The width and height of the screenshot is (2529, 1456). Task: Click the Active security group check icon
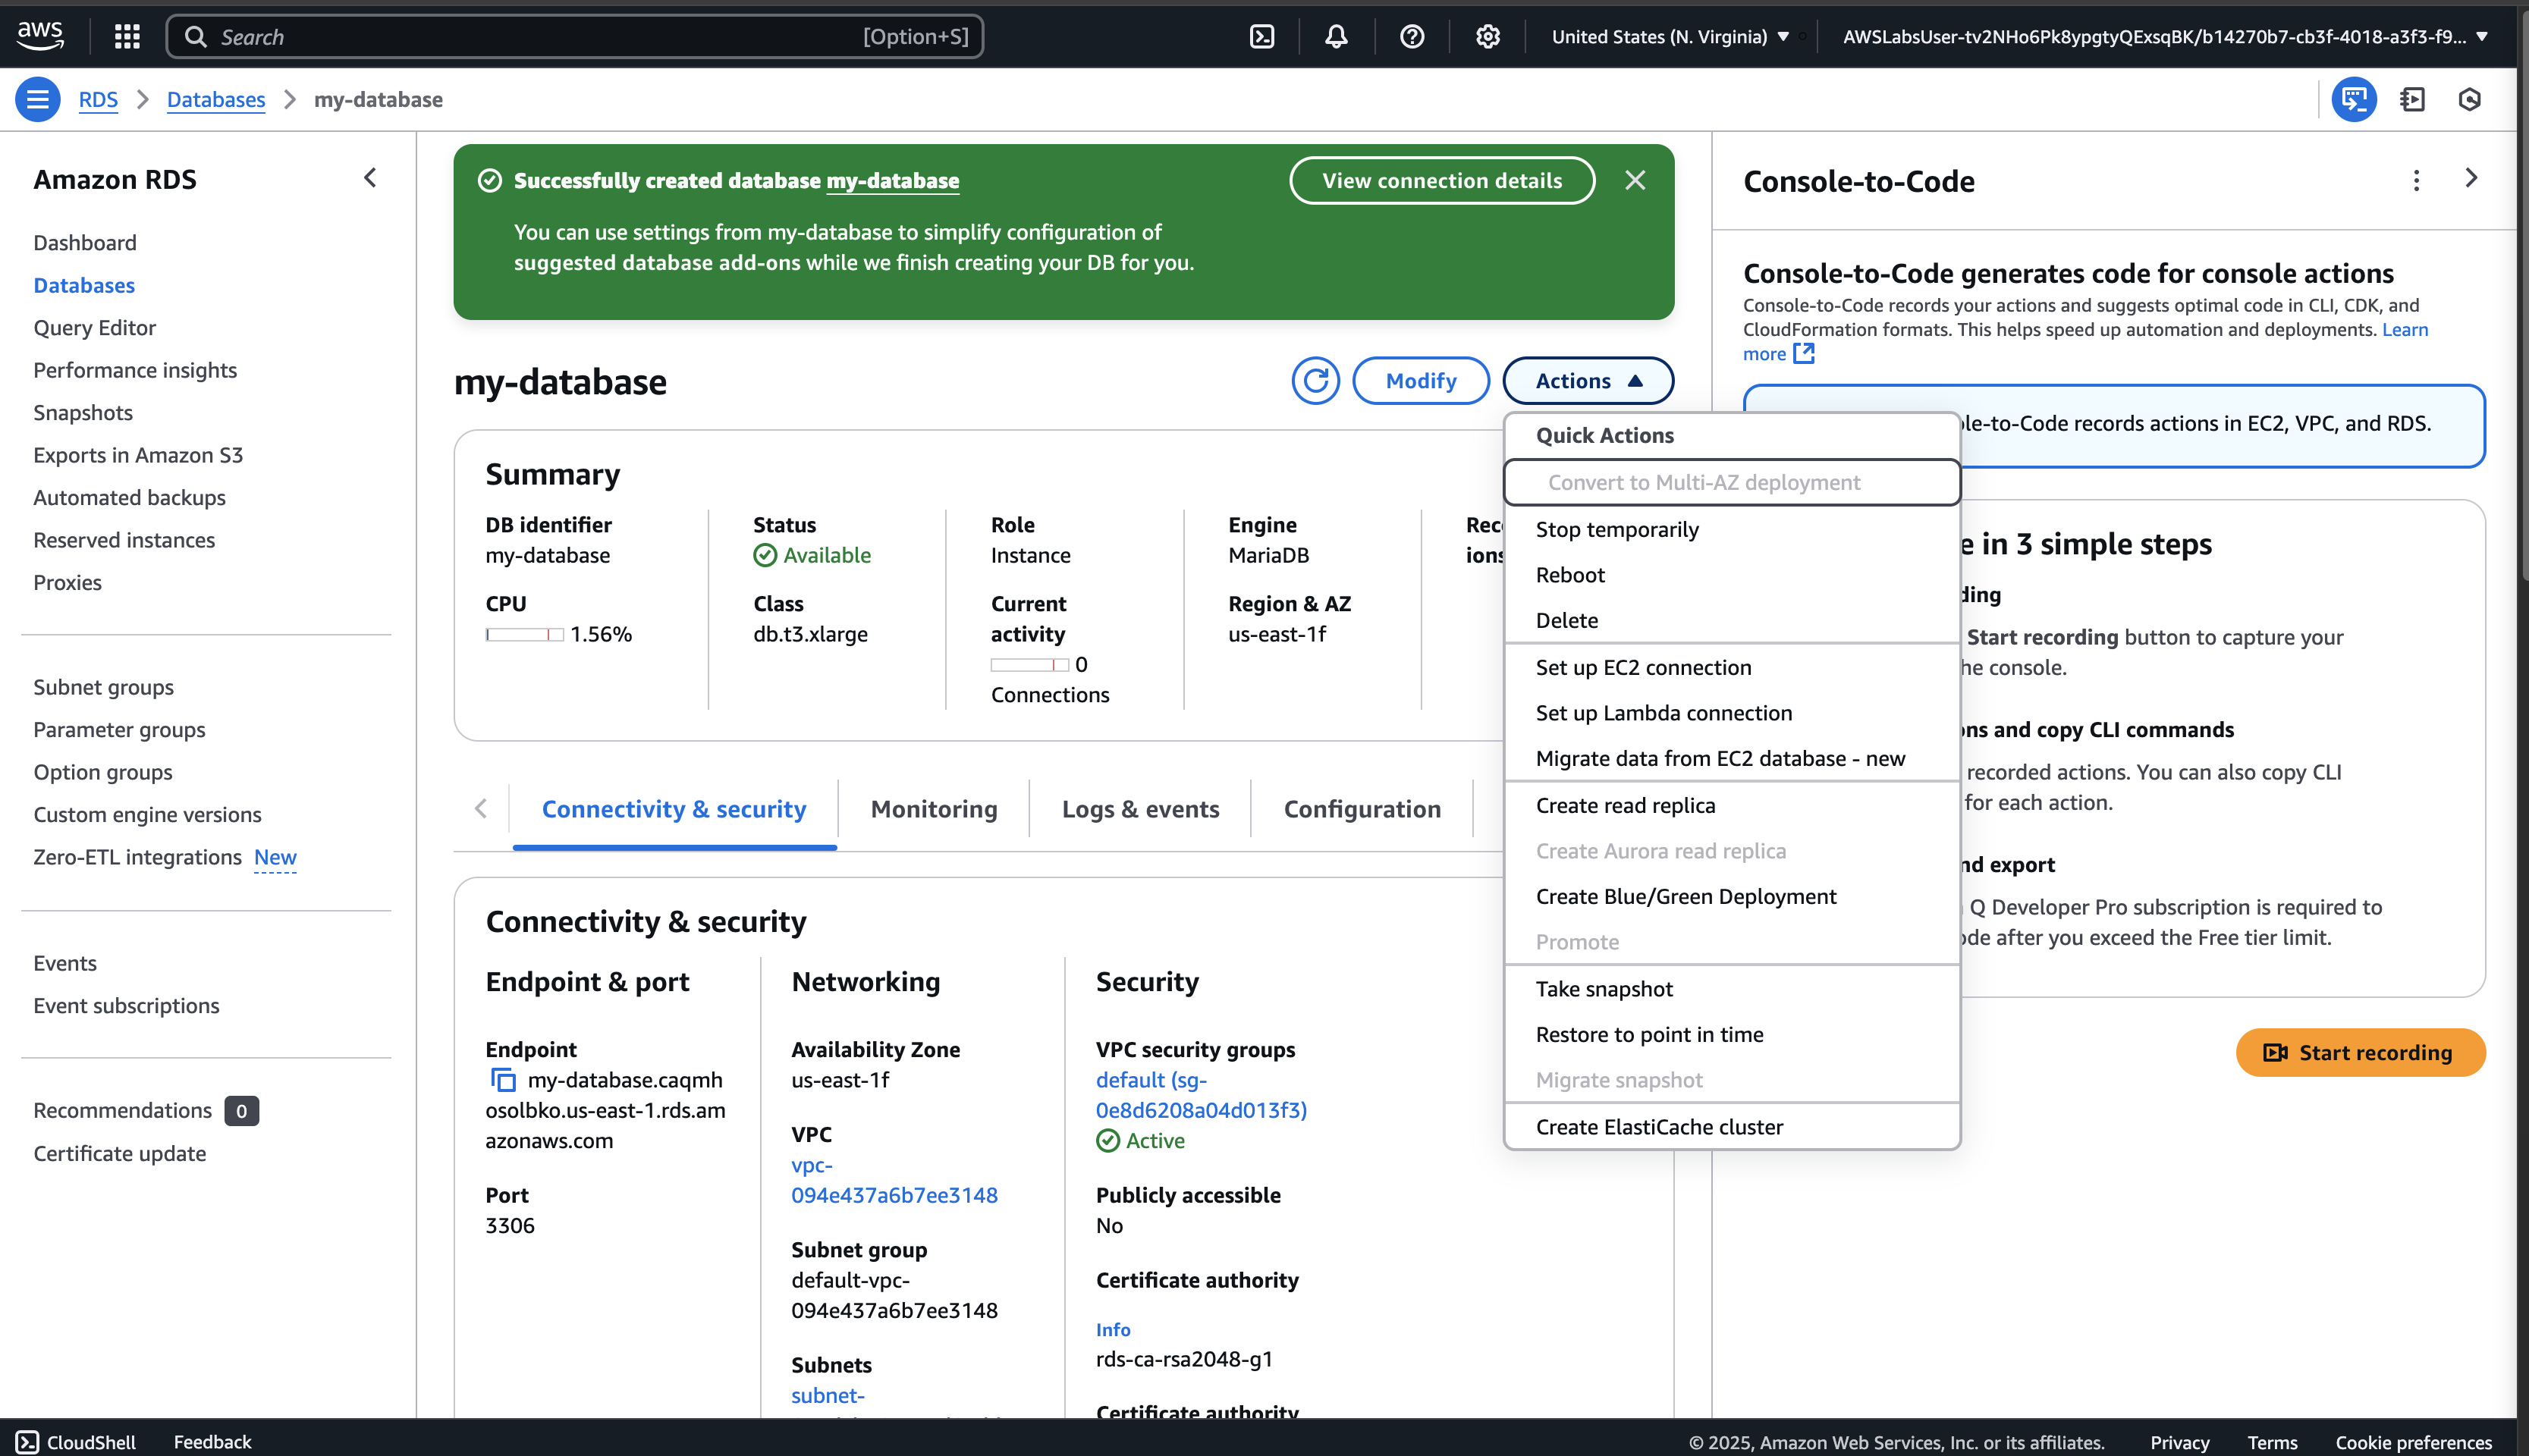1108,1141
